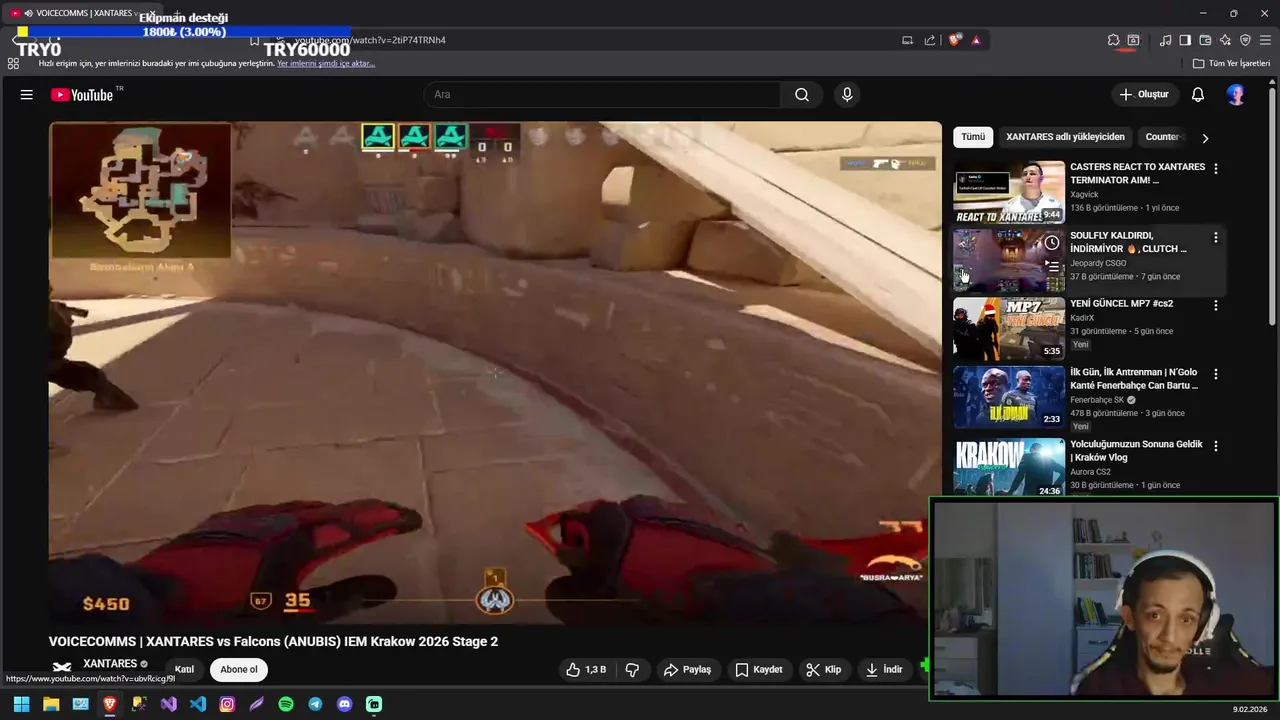Open the Brave Wallet icon

1205,40
